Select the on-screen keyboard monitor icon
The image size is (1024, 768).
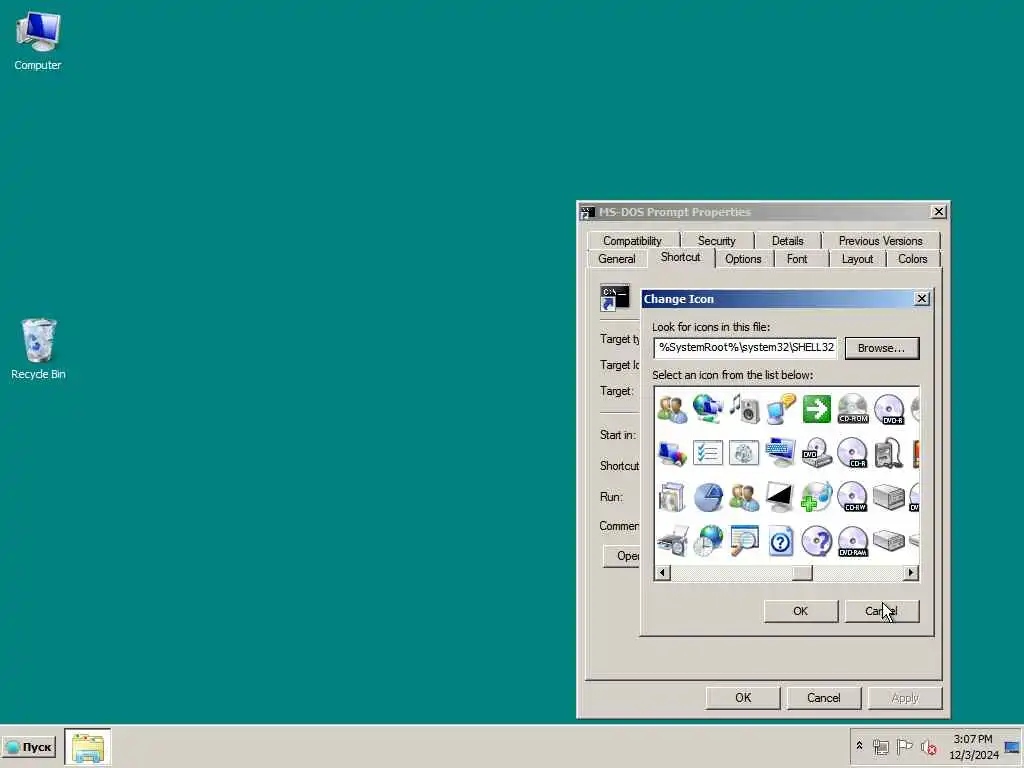click(x=780, y=453)
